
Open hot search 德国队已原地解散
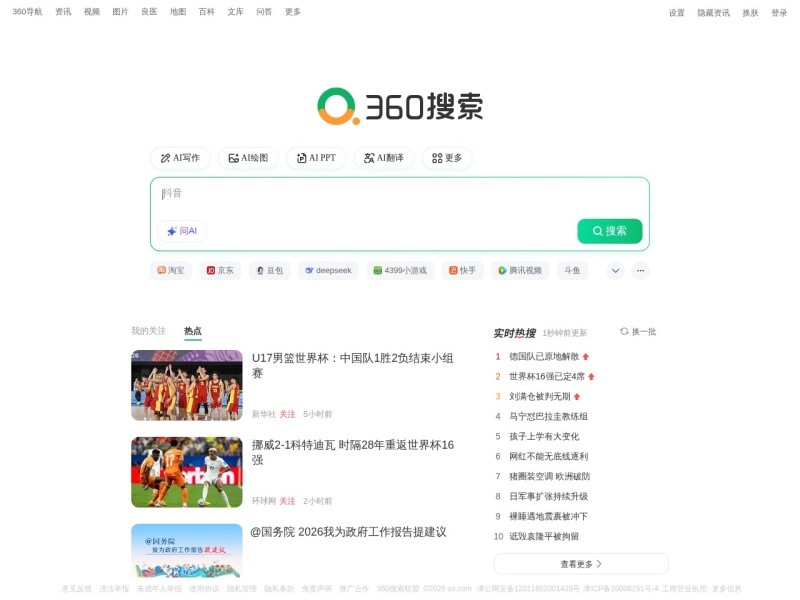[544, 357]
